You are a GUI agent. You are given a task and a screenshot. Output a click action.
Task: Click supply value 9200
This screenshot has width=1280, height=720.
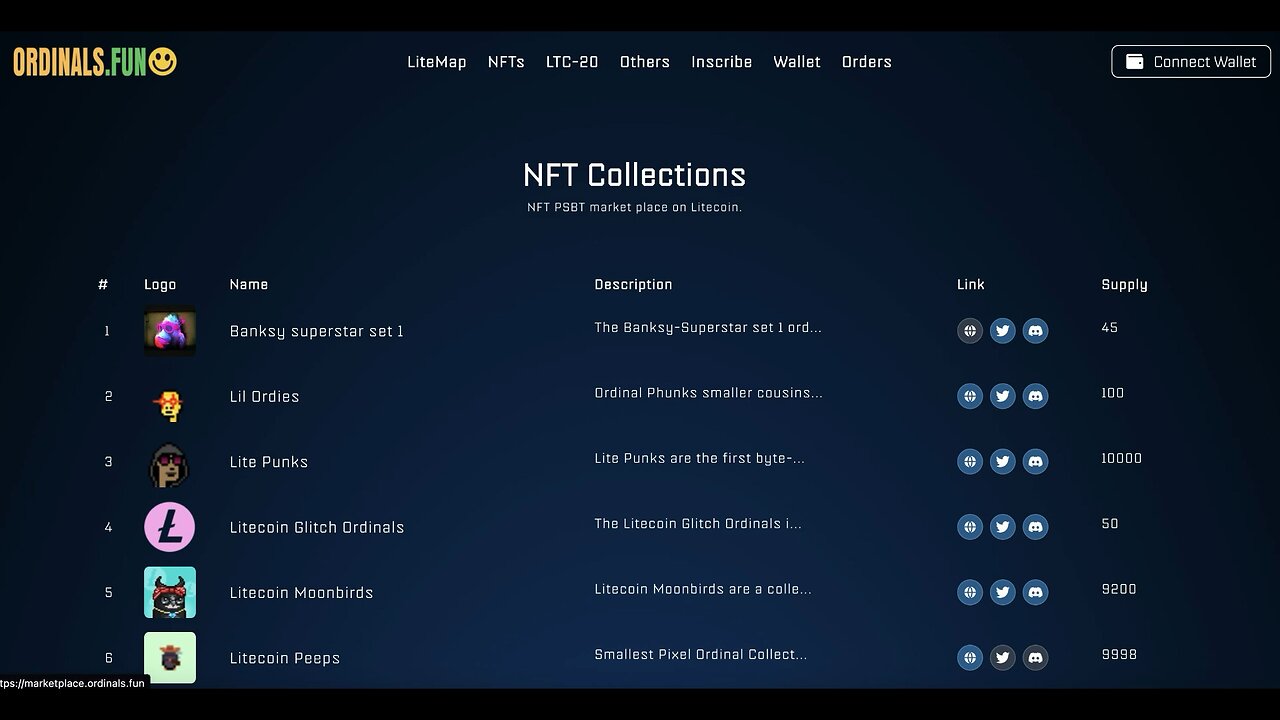[1119, 589]
